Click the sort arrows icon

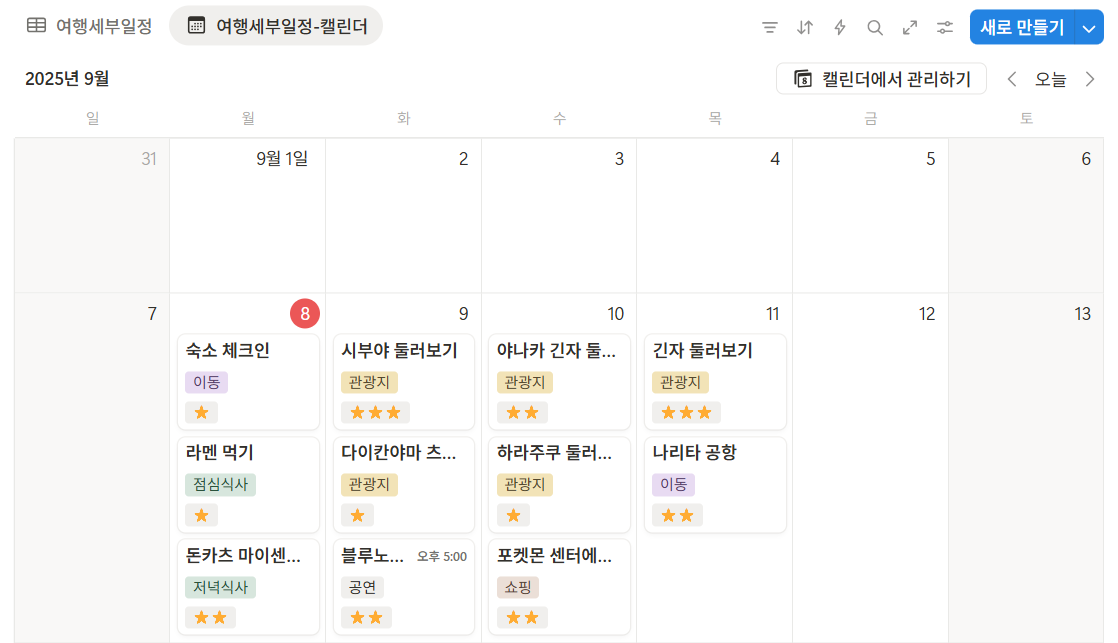coord(805,27)
